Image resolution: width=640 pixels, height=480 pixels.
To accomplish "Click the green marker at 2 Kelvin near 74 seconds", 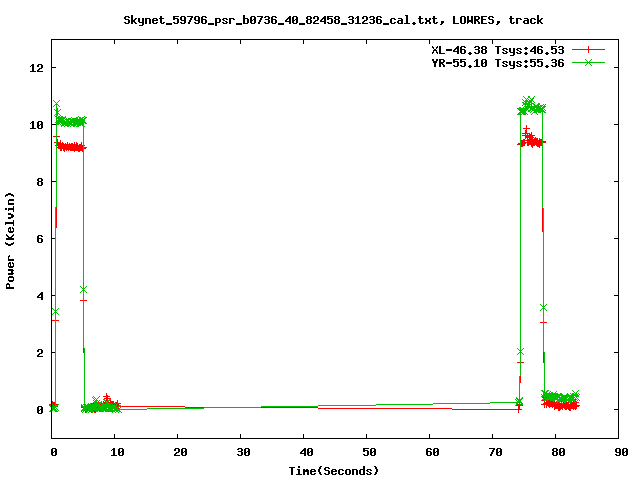I will pos(520,351).
